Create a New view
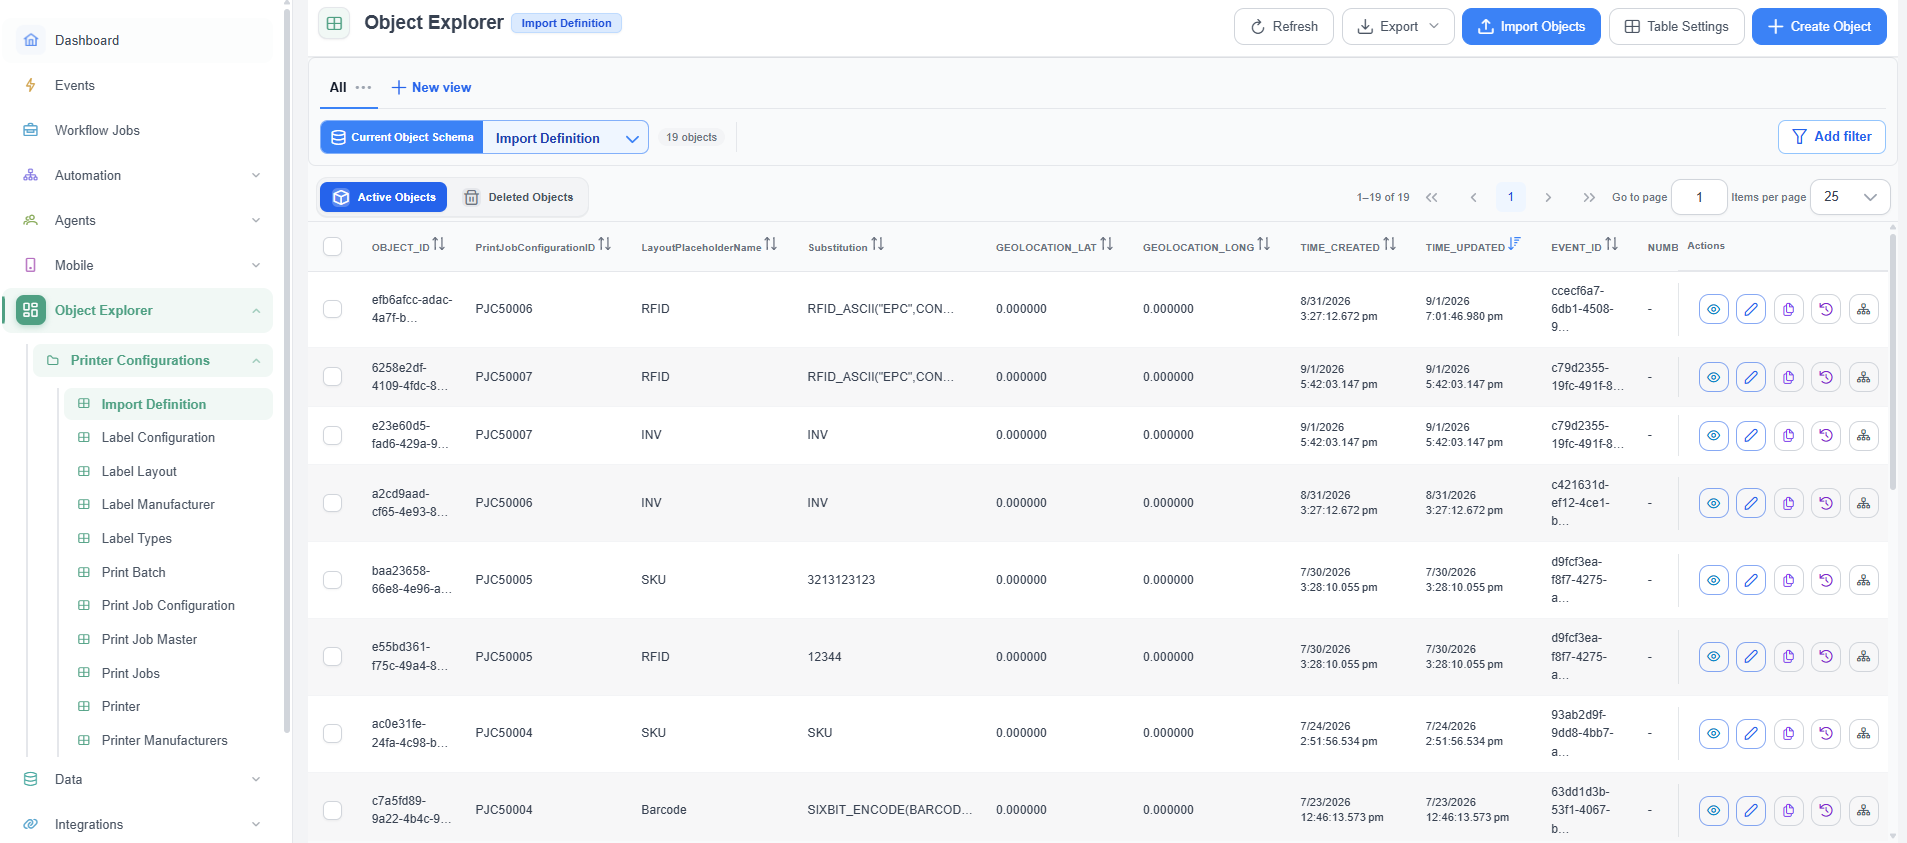The width and height of the screenshot is (1907, 843). pos(431,87)
